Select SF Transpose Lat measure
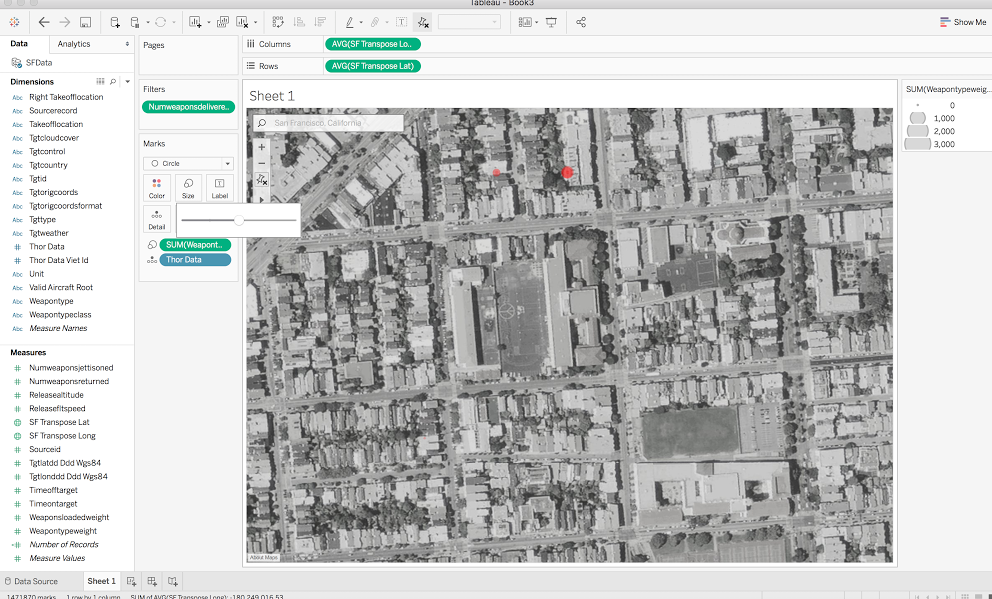Screen dimensions: 992x599 coord(59,422)
